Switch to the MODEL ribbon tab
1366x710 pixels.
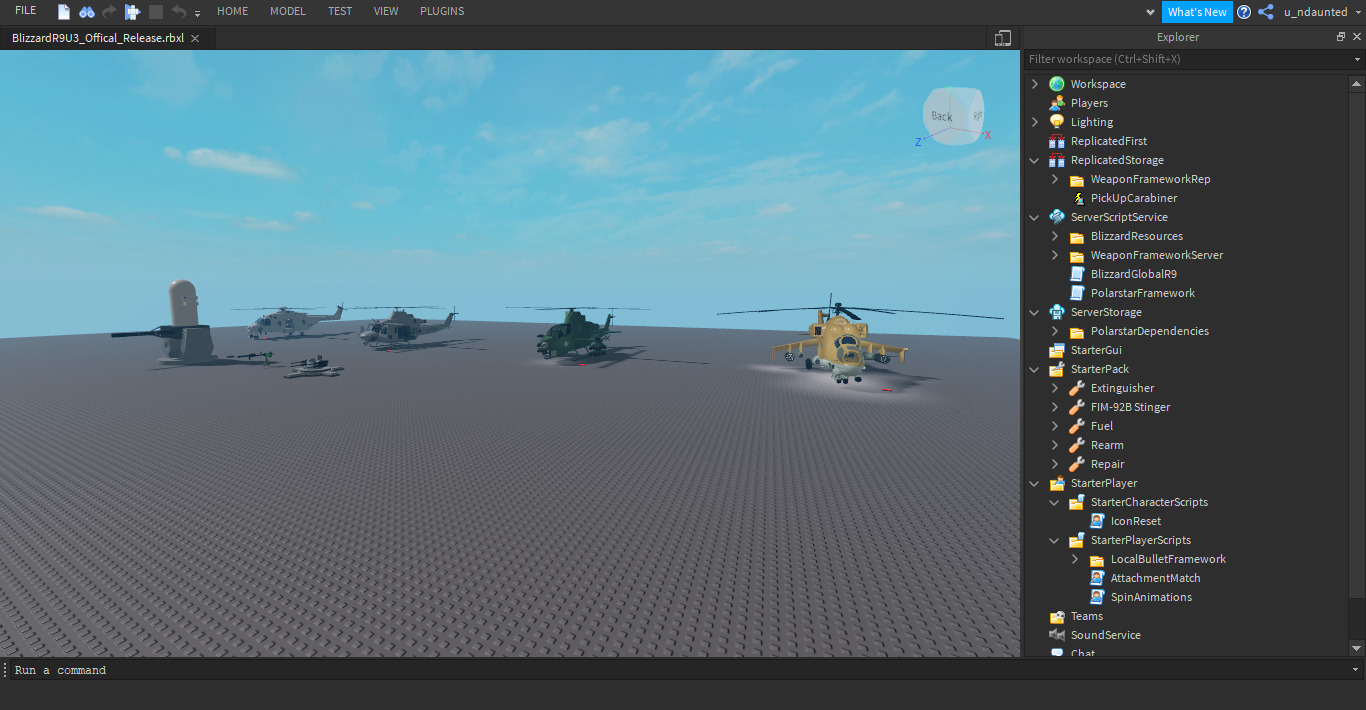pyautogui.click(x=288, y=11)
